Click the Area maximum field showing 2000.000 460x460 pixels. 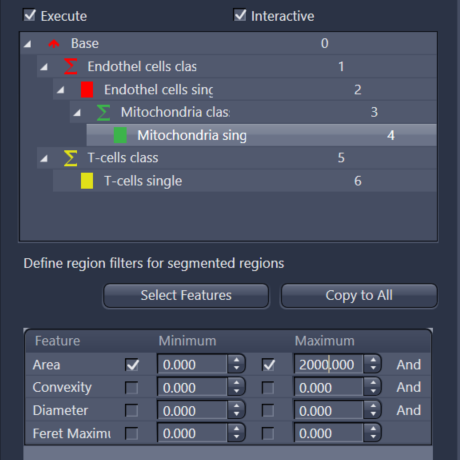[x=328, y=364]
